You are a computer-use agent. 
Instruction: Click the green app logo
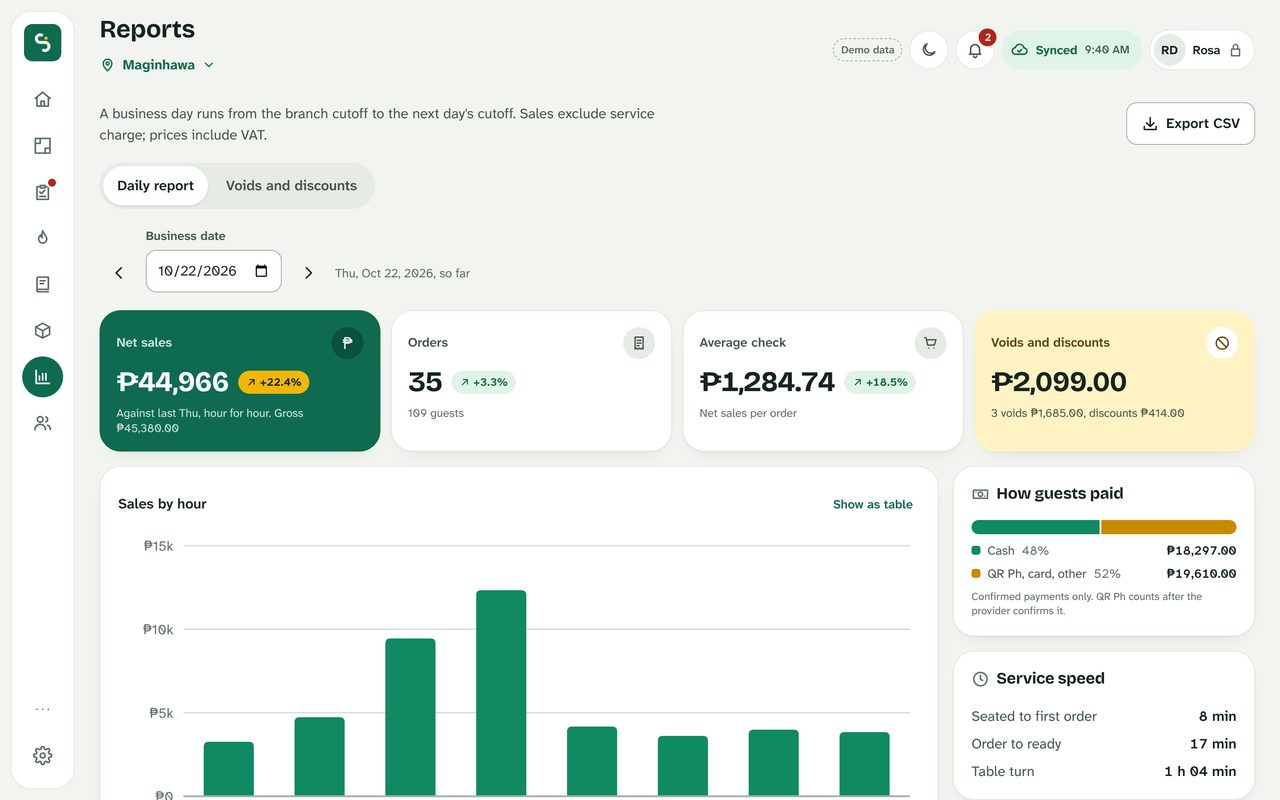tap(42, 43)
